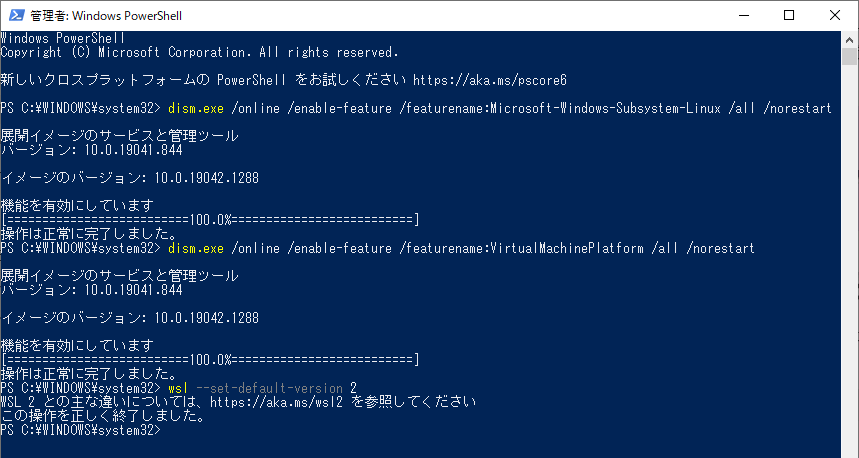
Task: Click the scrollbar up arrow
Action: (x=849, y=39)
